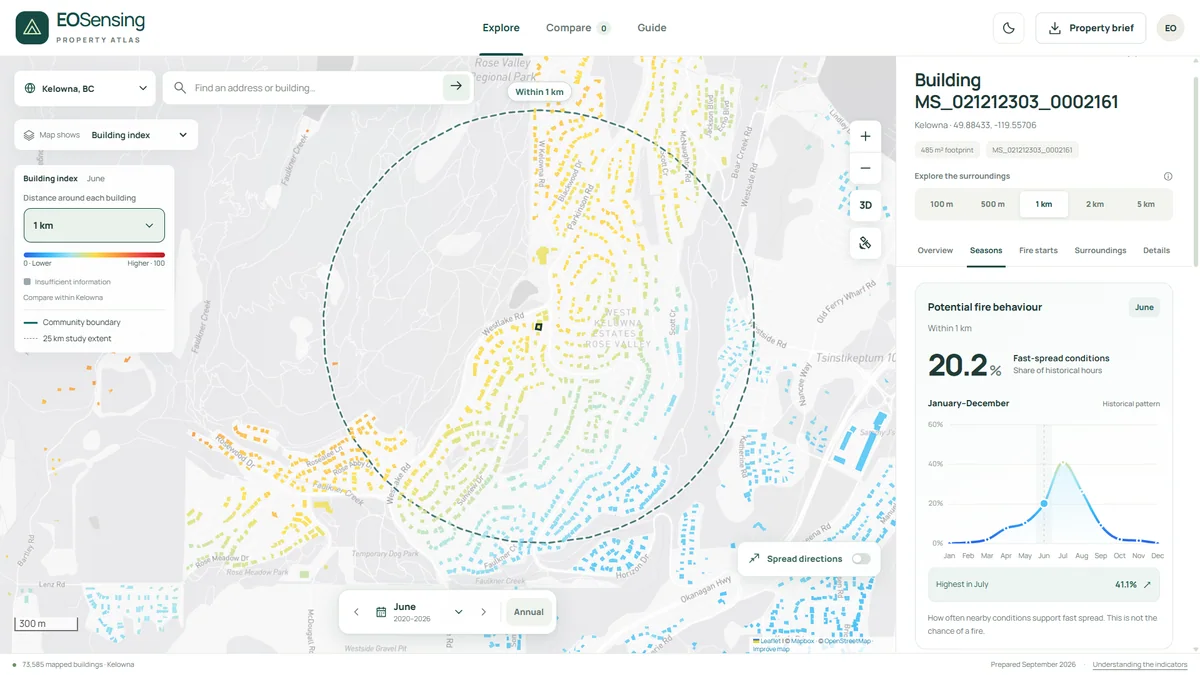Select 2 km surroundings radius

(1095, 204)
